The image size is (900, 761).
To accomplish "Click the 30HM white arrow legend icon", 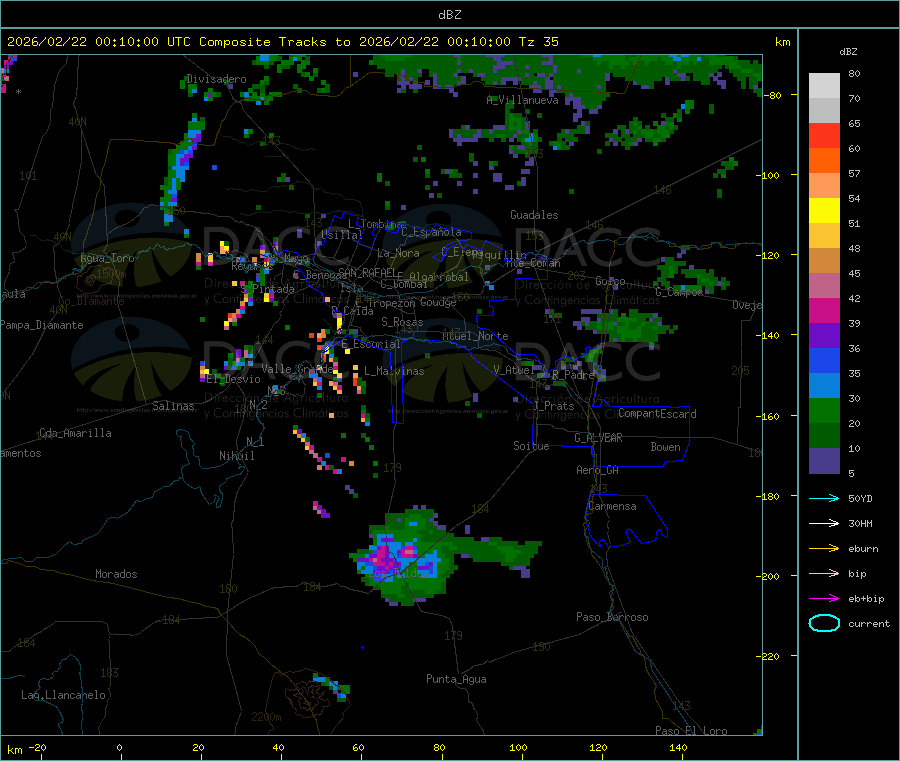I will click(x=824, y=523).
